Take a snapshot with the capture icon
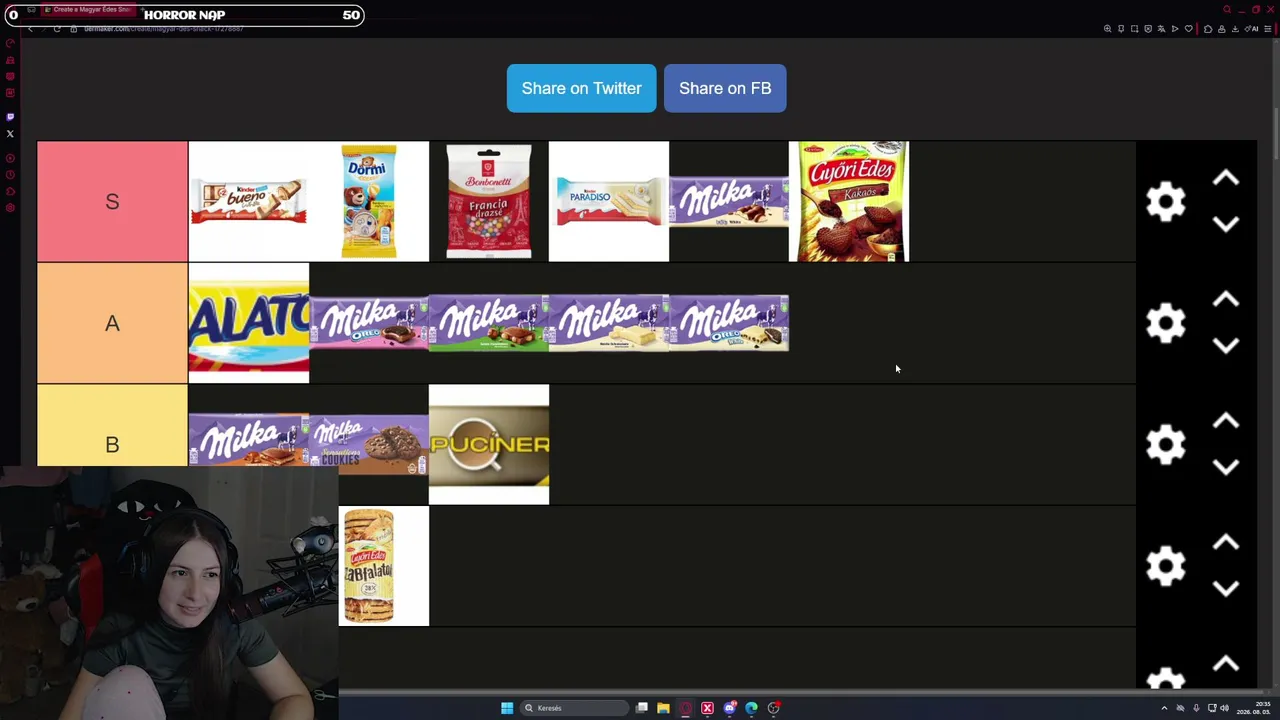Image resolution: width=1280 pixels, height=720 pixels. (1134, 29)
